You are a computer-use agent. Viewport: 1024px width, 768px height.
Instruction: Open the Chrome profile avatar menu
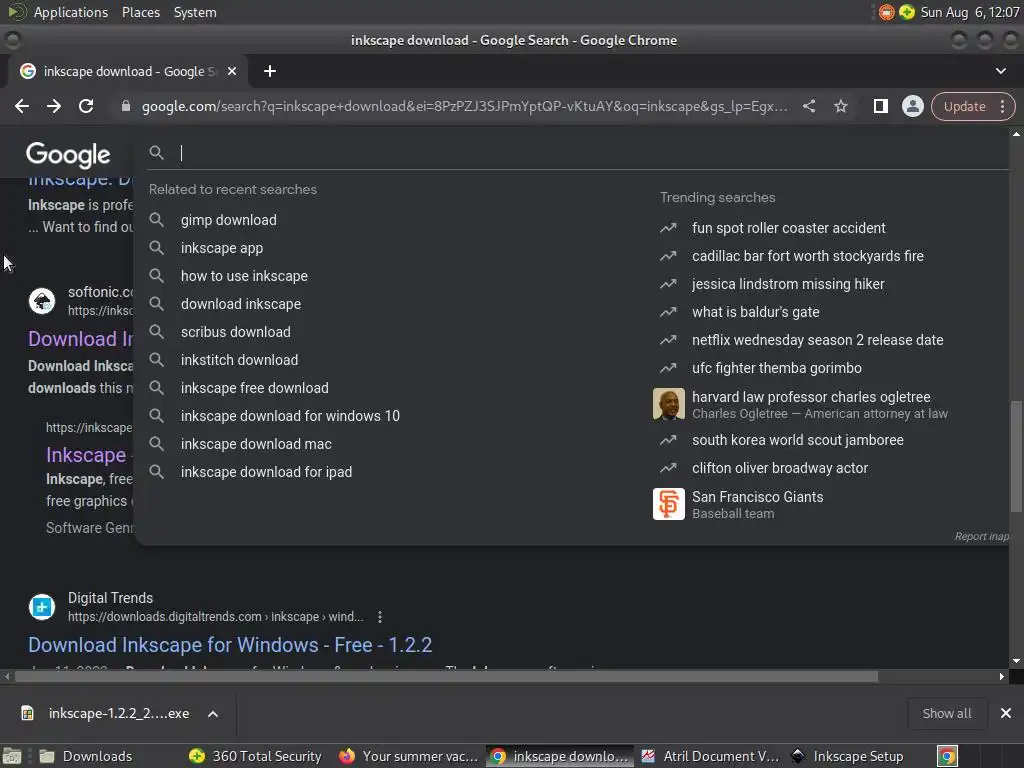coord(912,106)
